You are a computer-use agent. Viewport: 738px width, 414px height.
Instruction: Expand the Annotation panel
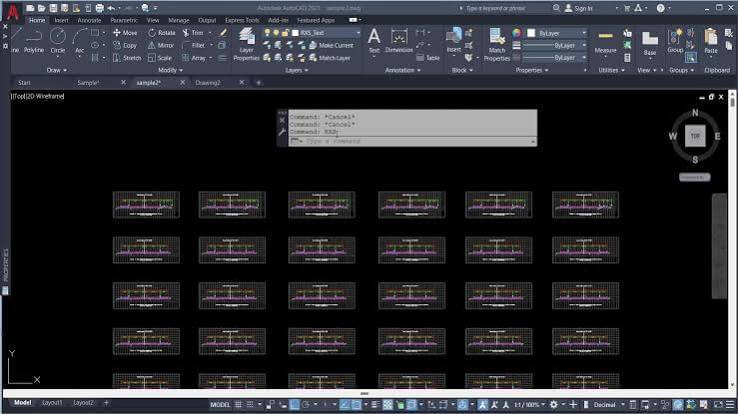[x=403, y=70]
